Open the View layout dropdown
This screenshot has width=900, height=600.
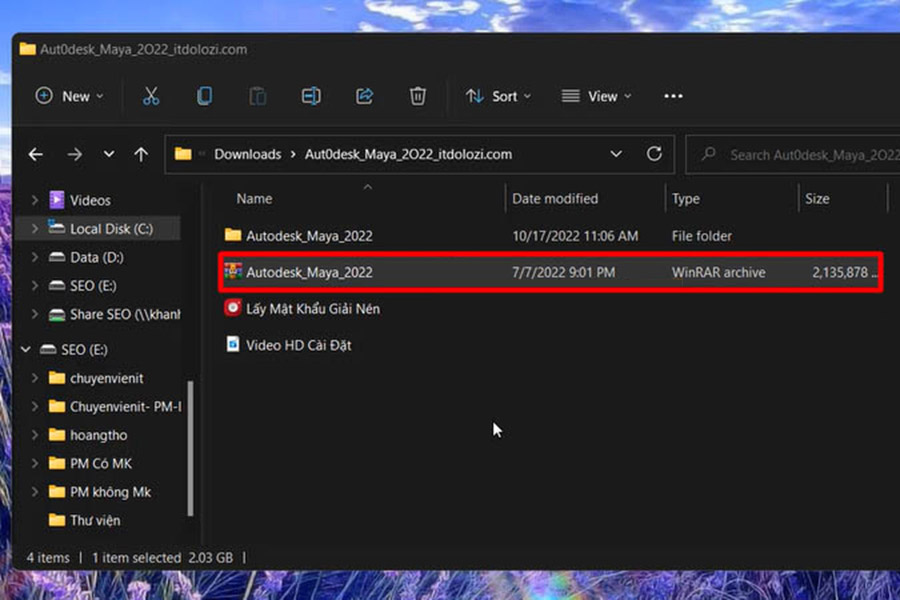[x=596, y=96]
